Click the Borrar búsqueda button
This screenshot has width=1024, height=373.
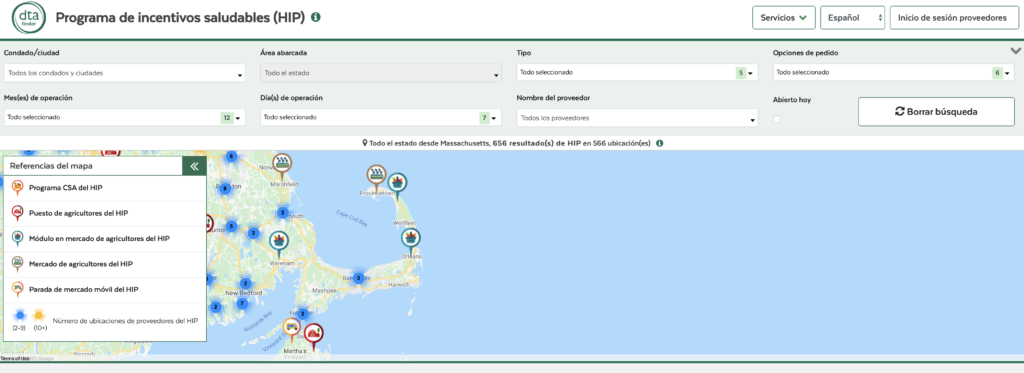pos(936,112)
